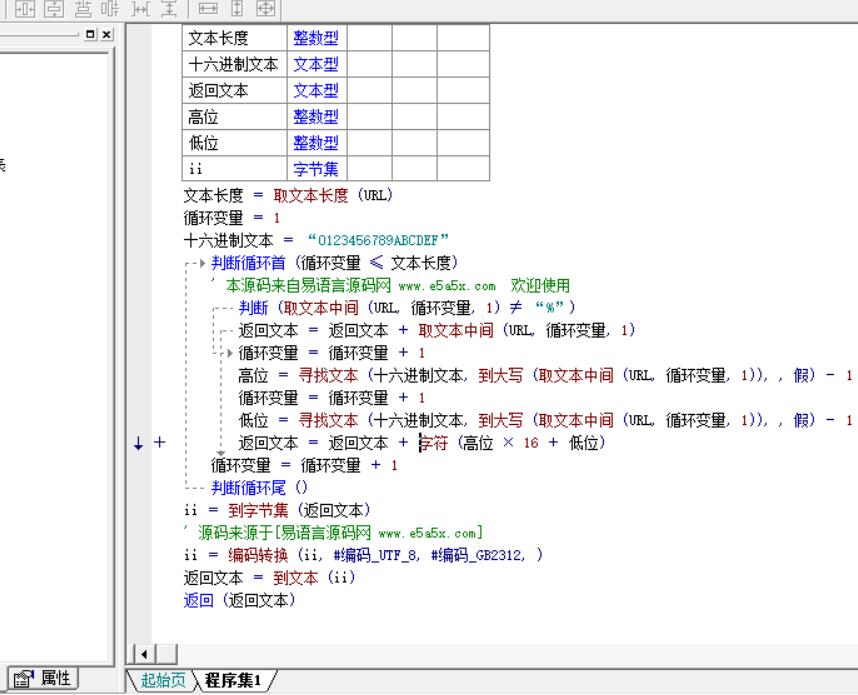Close the left docked panel

107,34
